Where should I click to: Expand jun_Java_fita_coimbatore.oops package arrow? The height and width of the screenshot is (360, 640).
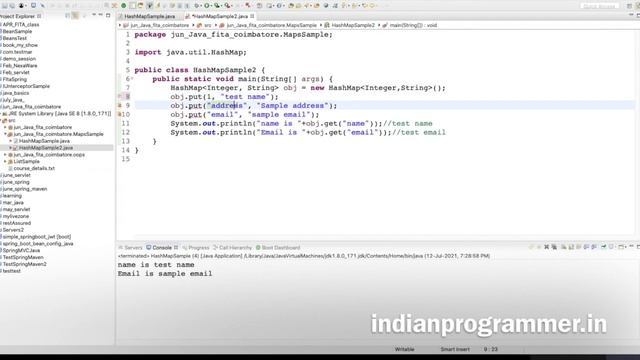5,155
